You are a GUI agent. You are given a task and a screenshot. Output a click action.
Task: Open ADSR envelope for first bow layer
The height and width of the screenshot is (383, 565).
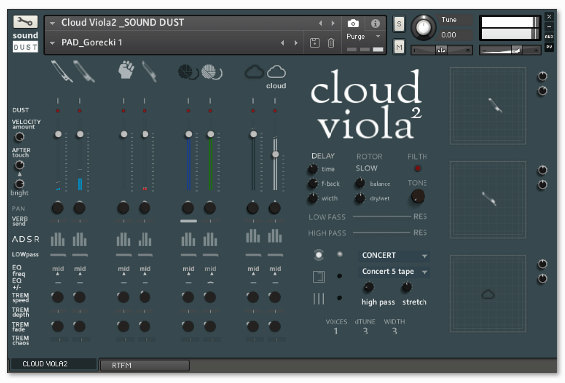click(x=58, y=239)
